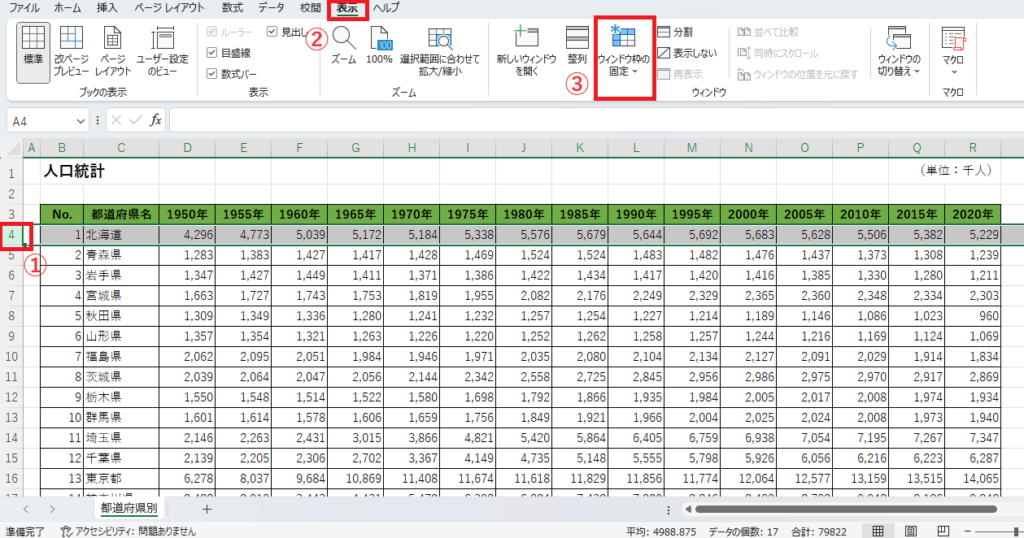Open the ヘルプ tab
Image resolution: width=1024 pixels, height=538 pixels.
386,8
